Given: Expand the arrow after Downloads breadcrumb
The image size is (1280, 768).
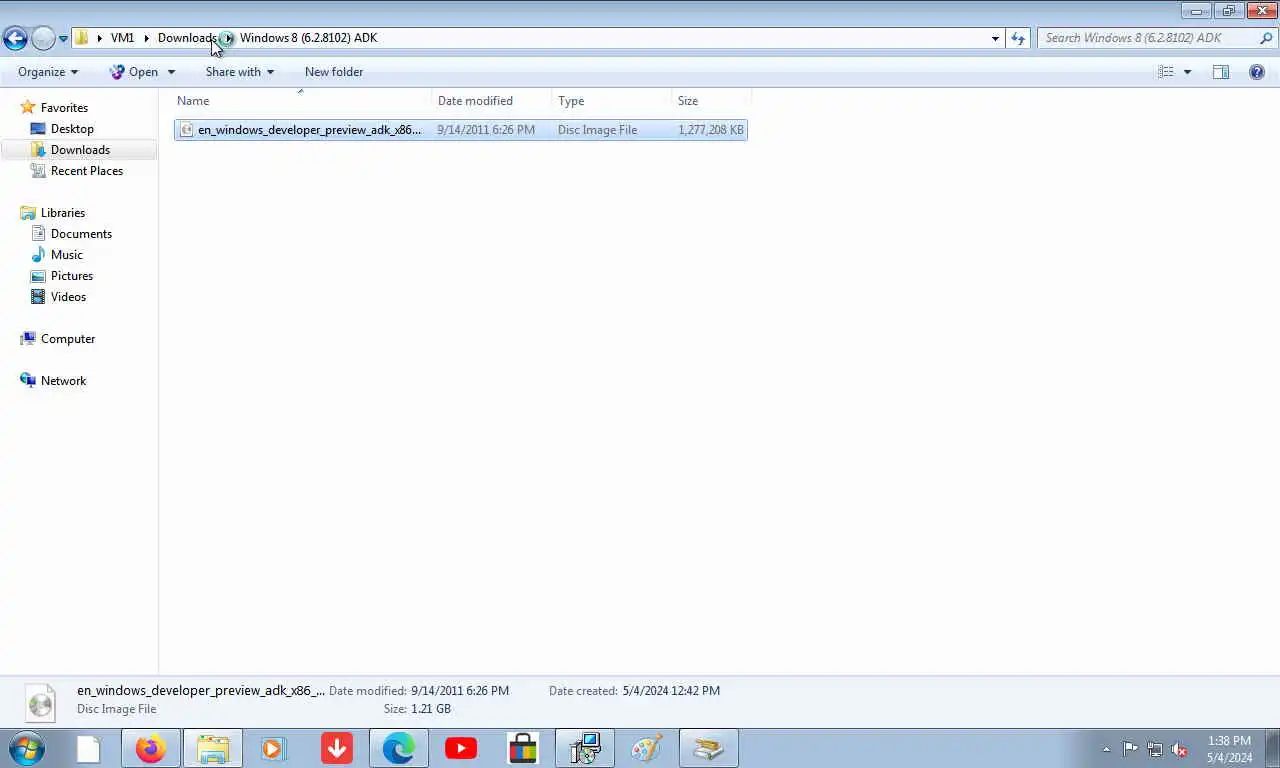Looking at the screenshot, I should click(x=228, y=38).
